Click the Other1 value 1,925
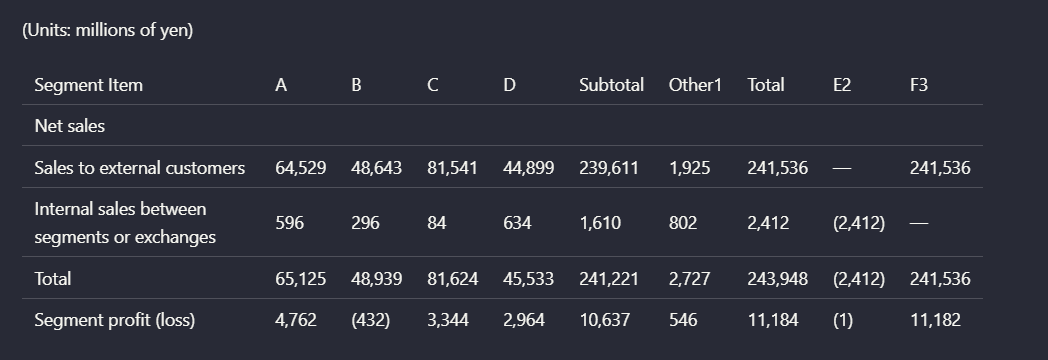 (x=690, y=168)
